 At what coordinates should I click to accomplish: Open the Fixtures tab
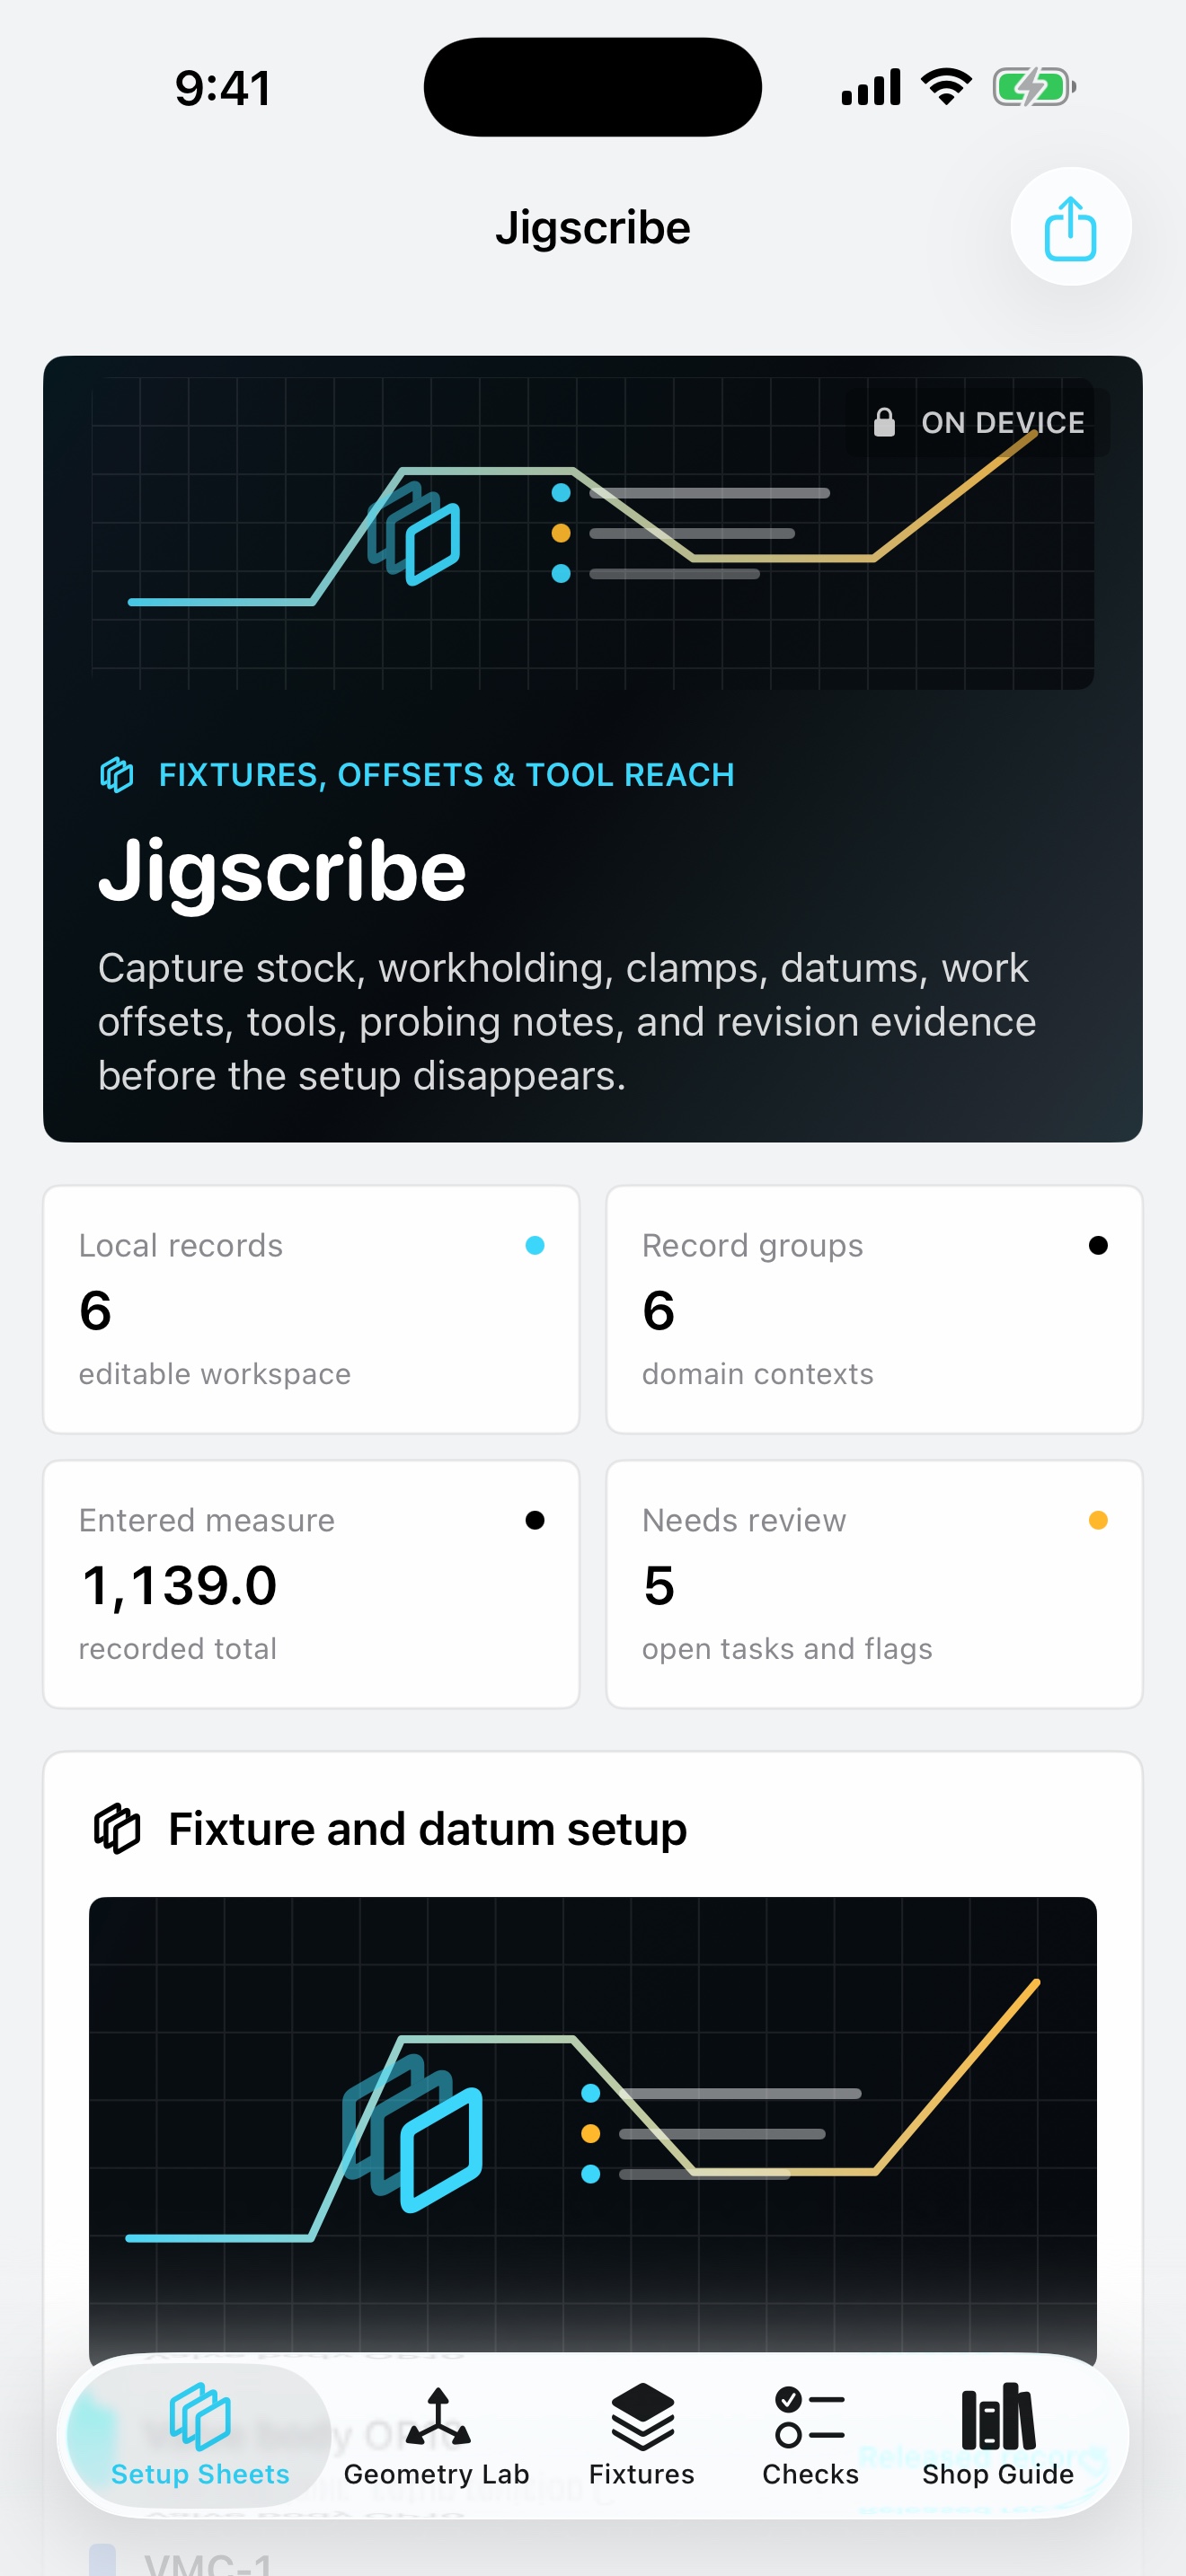click(642, 2434)
